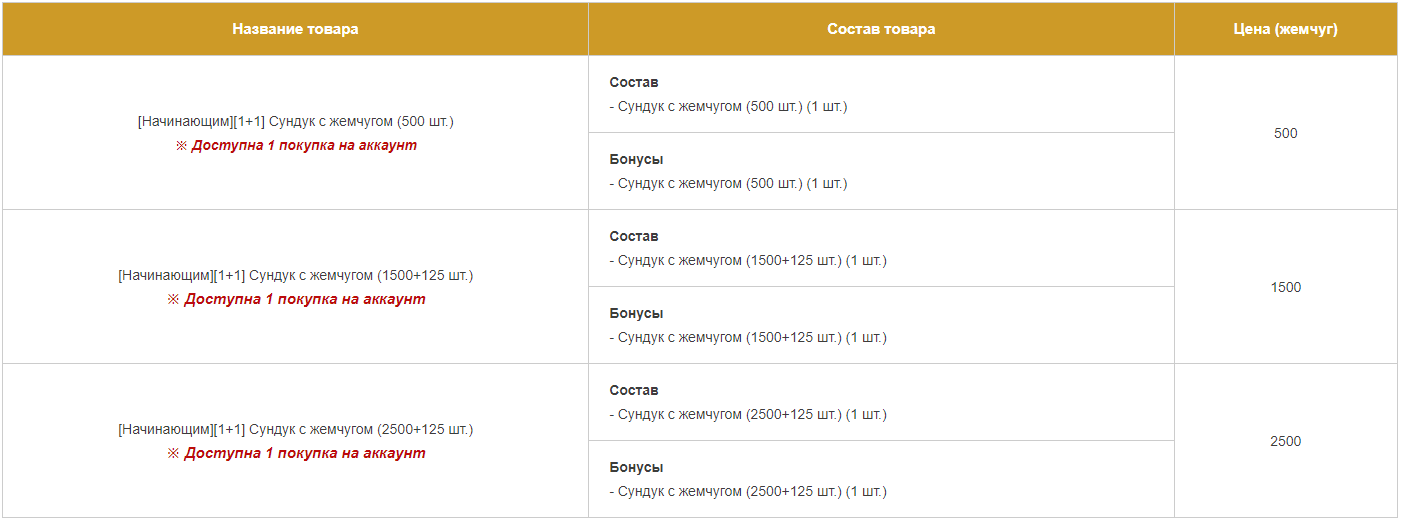
Task: Click the composition line for 2500+125 шт. chest
Action: 748,414
